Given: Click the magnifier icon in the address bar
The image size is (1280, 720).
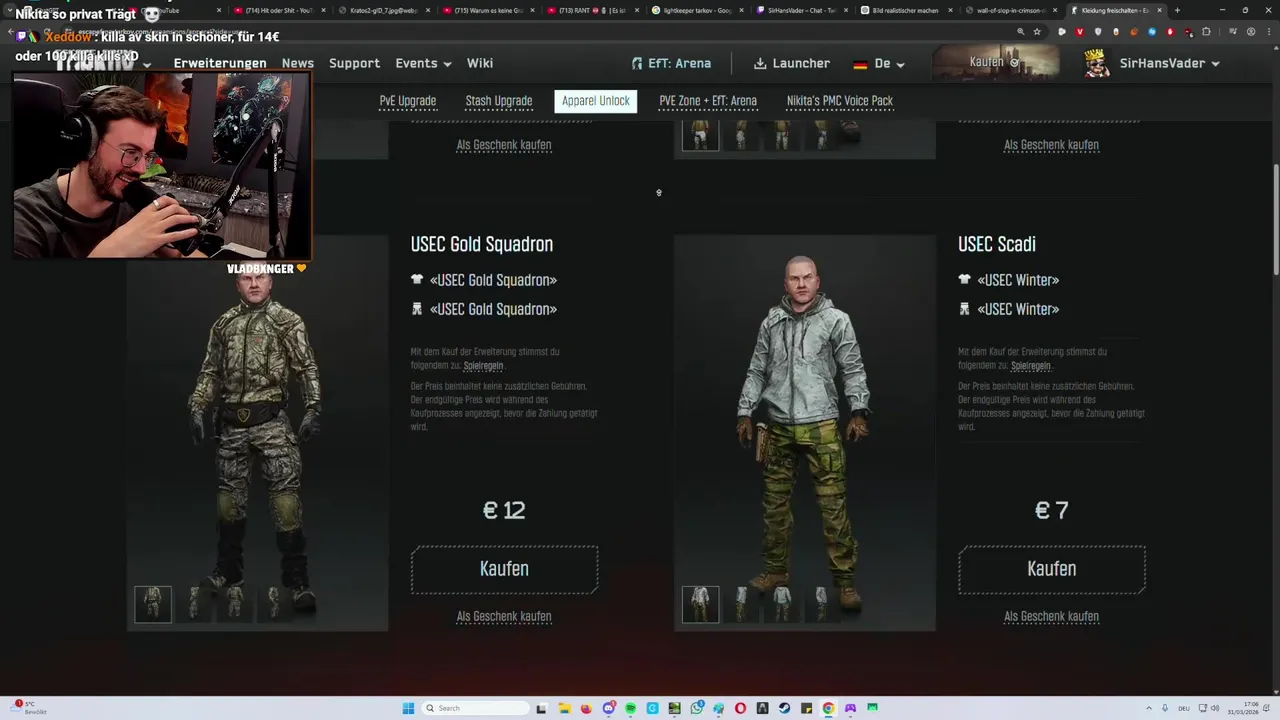Looking at the screenshot, I should pyautogui.click(x=1020, y=32).
